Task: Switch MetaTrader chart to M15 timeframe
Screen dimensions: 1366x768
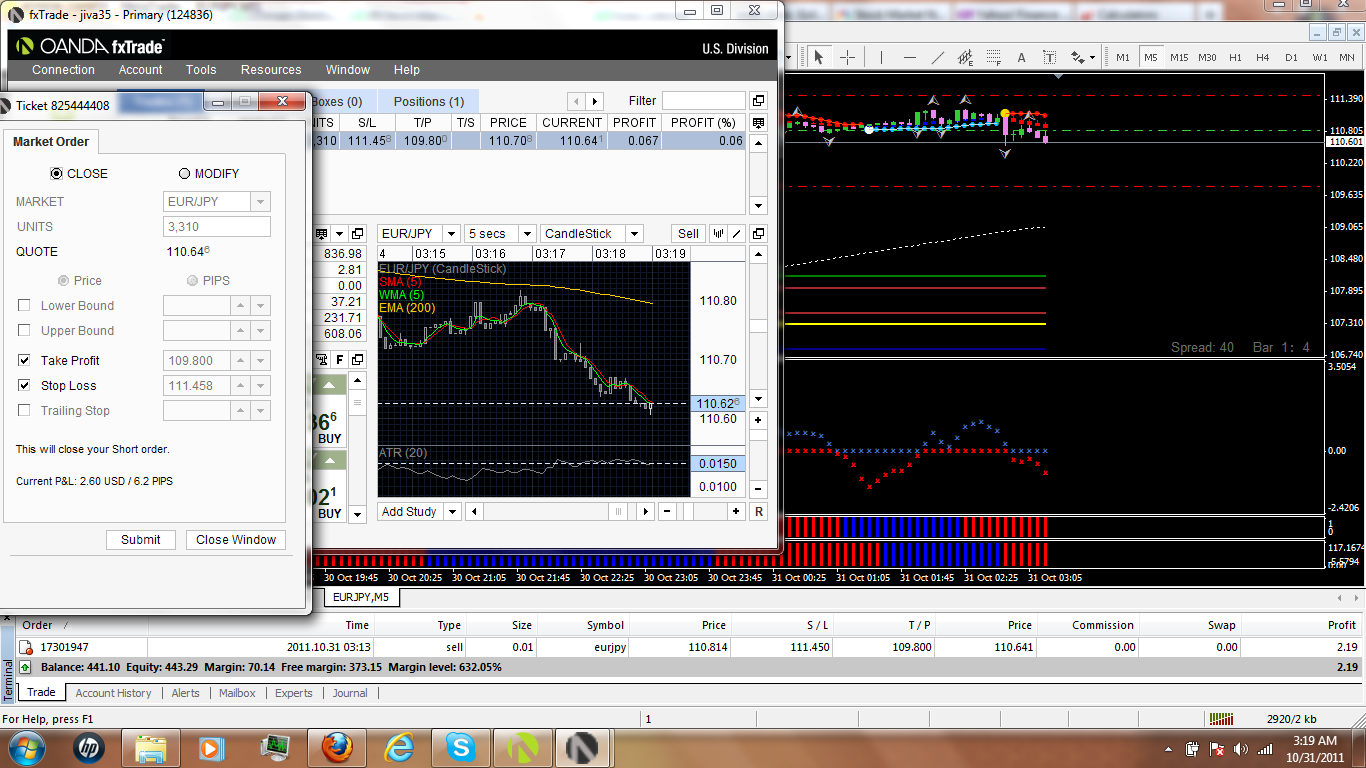Action: pos(1179,57)
